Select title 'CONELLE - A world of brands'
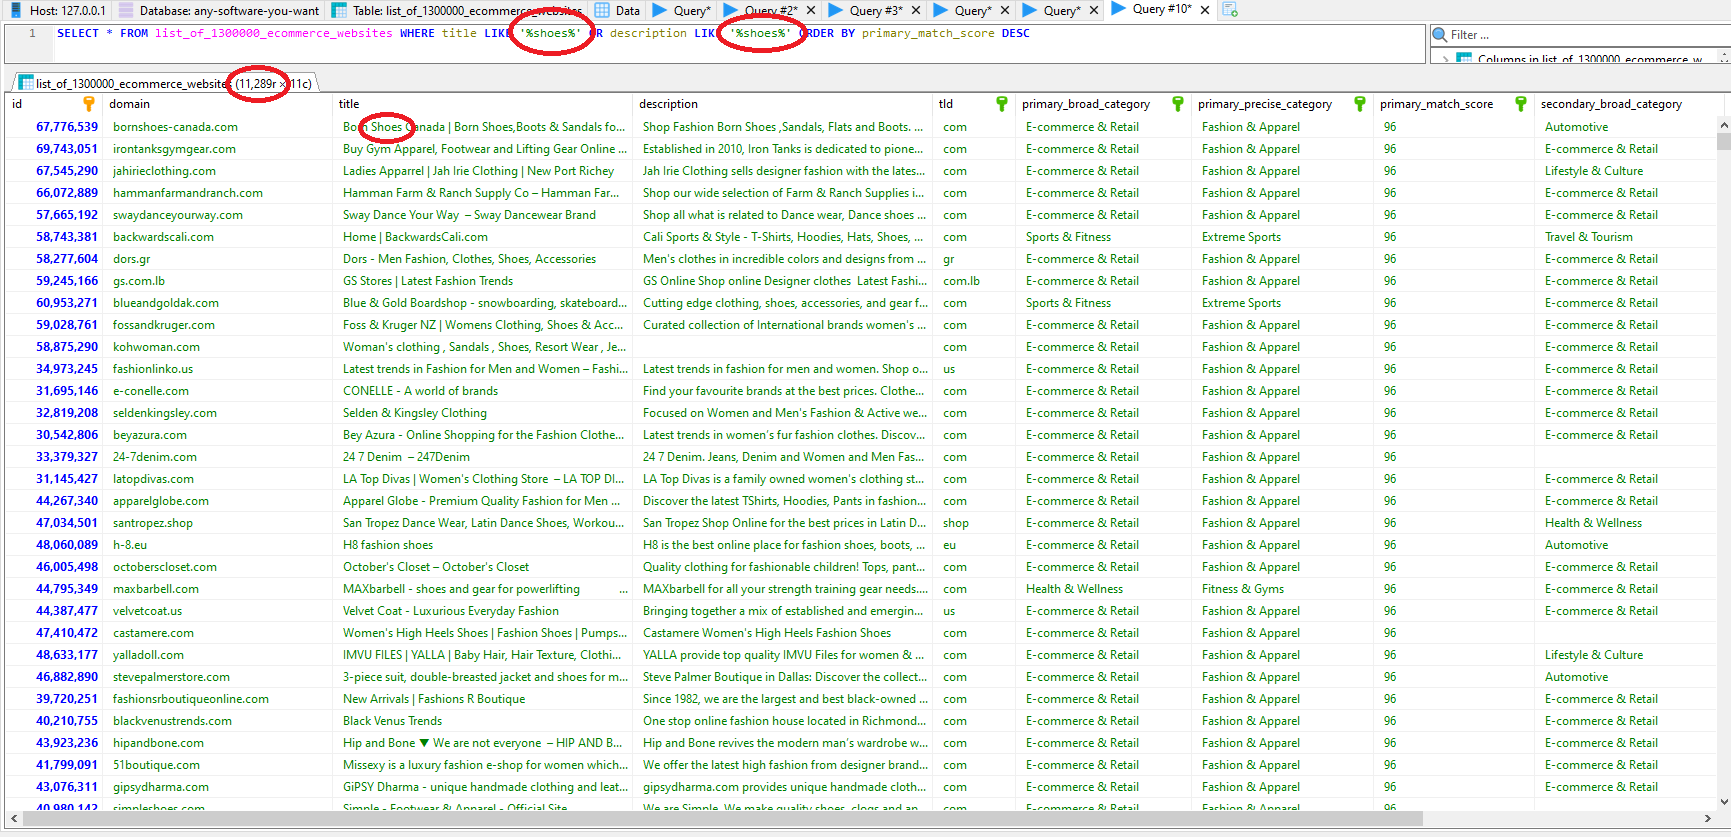The image size is (1731, 837). click(x=483, y=391)
